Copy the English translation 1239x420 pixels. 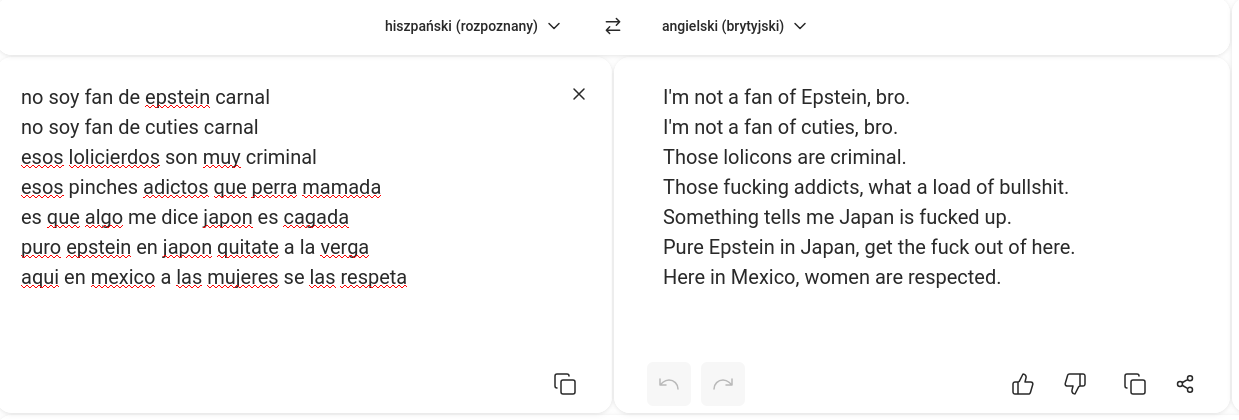(1134, 384)
